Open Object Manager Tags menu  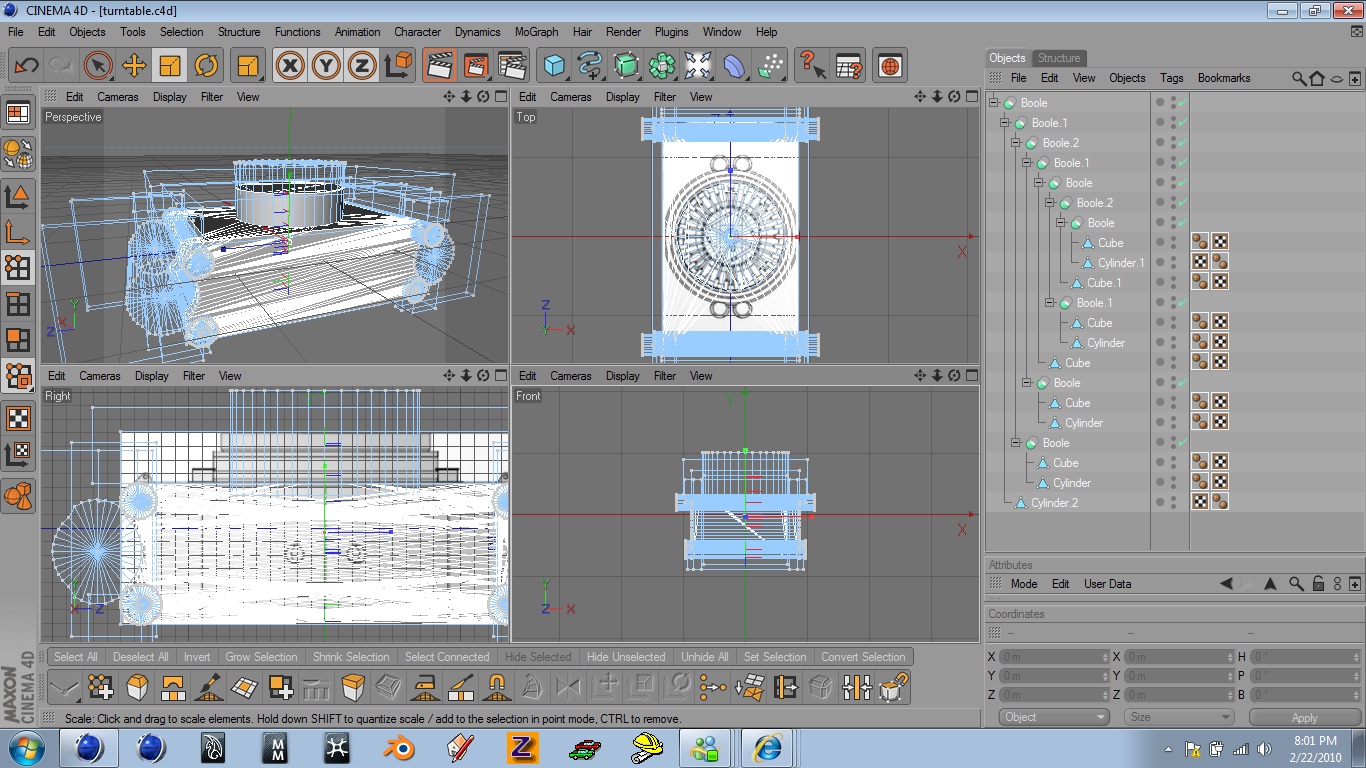[1171, 78]
